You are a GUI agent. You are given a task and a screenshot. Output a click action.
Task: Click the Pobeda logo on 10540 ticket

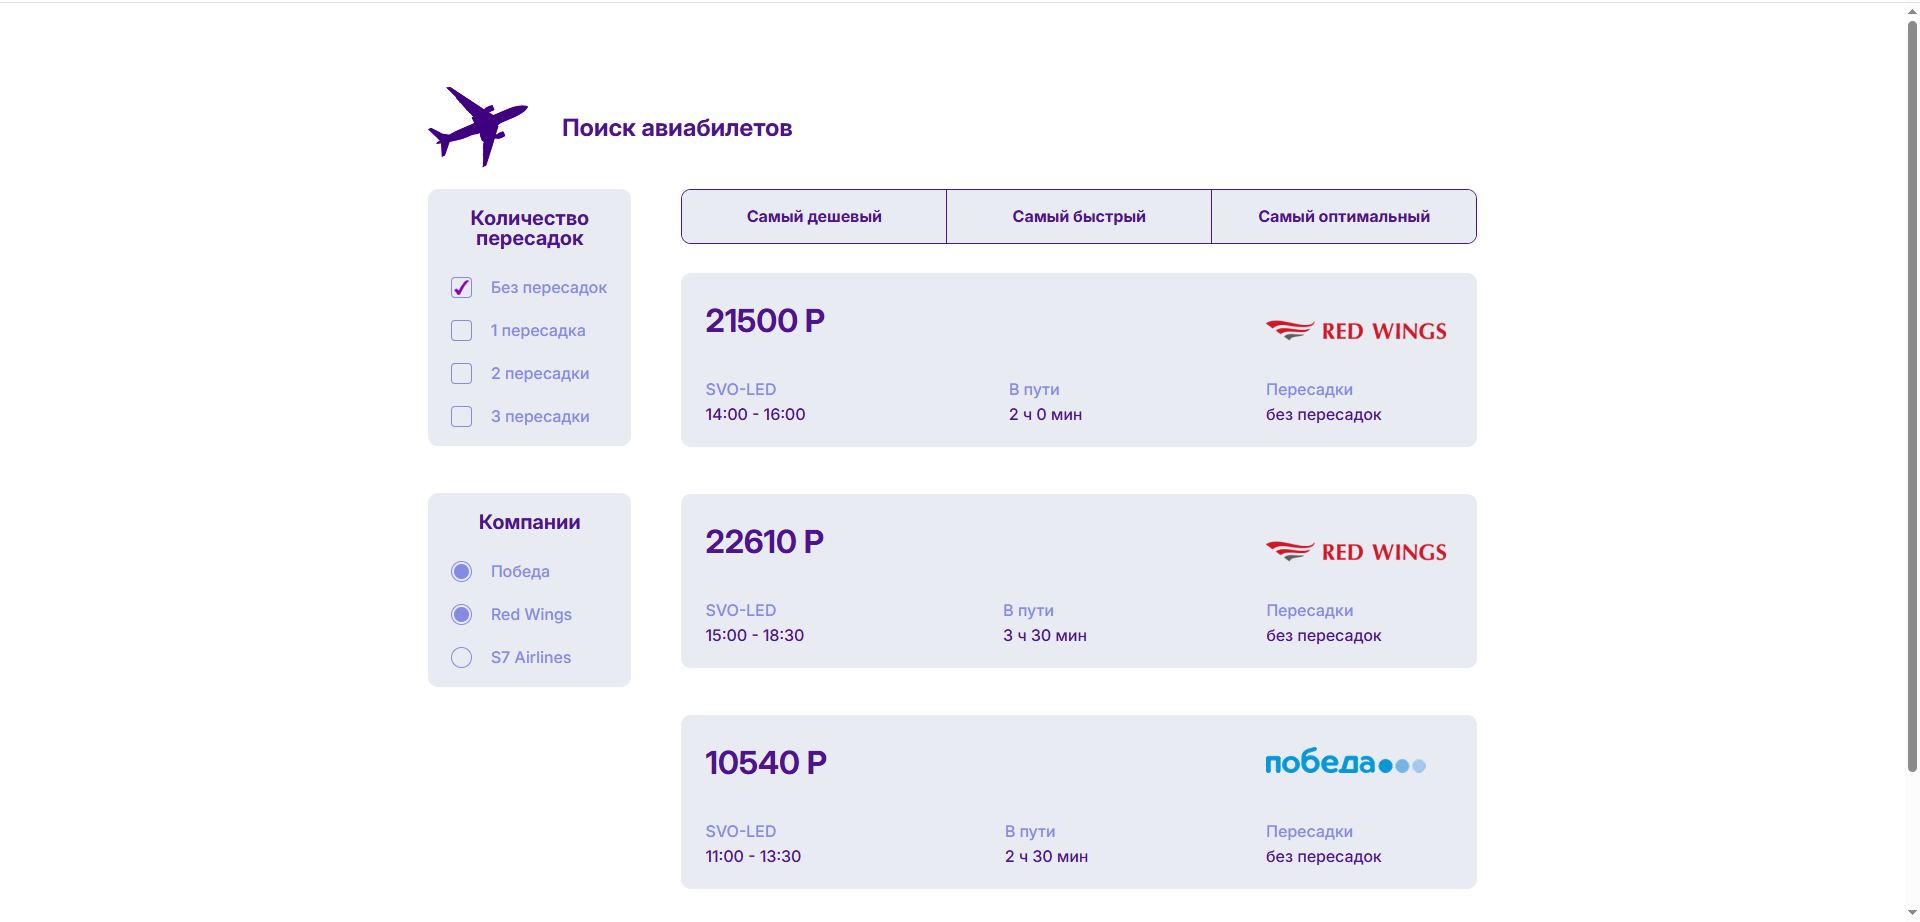click(x=1345, y=763)
